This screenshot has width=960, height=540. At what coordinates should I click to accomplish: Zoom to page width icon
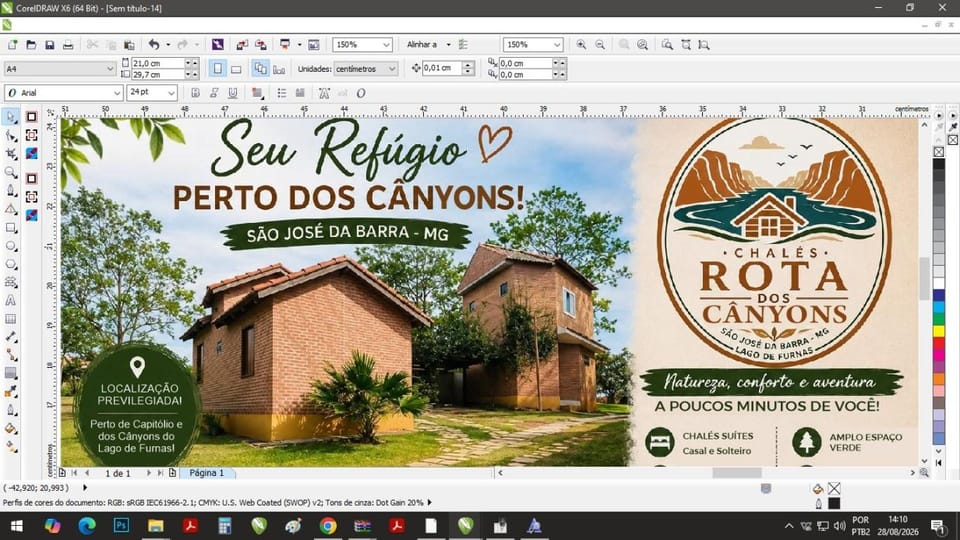point(686,45)
